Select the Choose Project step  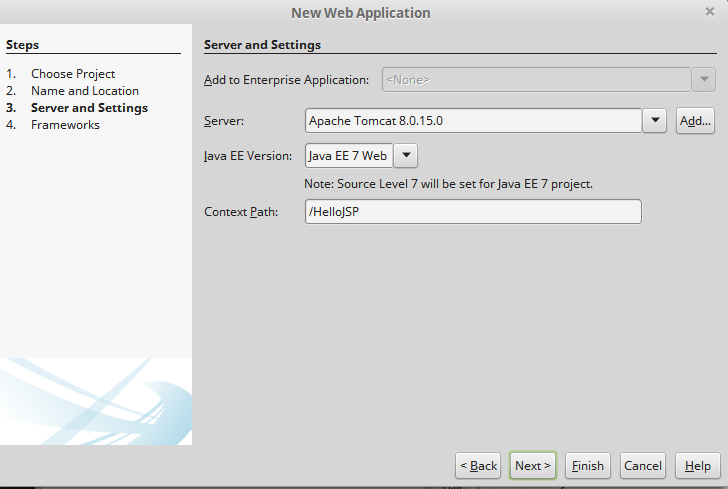coord(73,74)
